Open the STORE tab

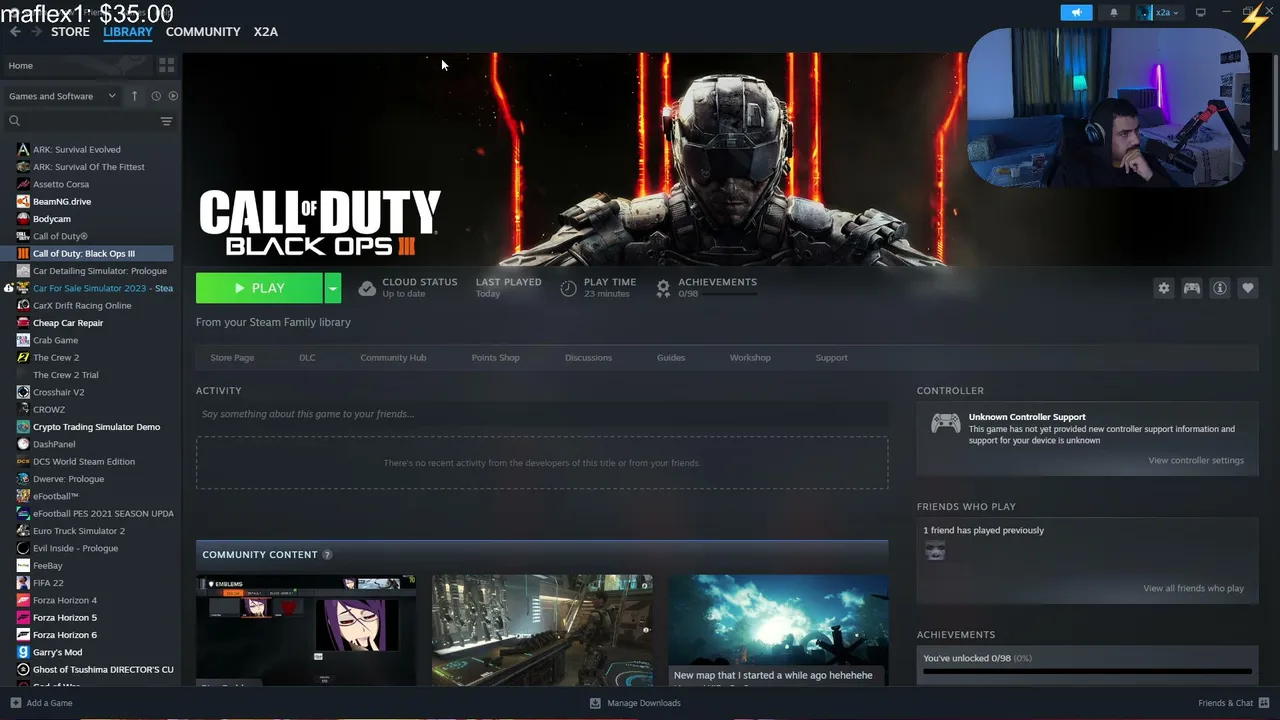(70, 32)
